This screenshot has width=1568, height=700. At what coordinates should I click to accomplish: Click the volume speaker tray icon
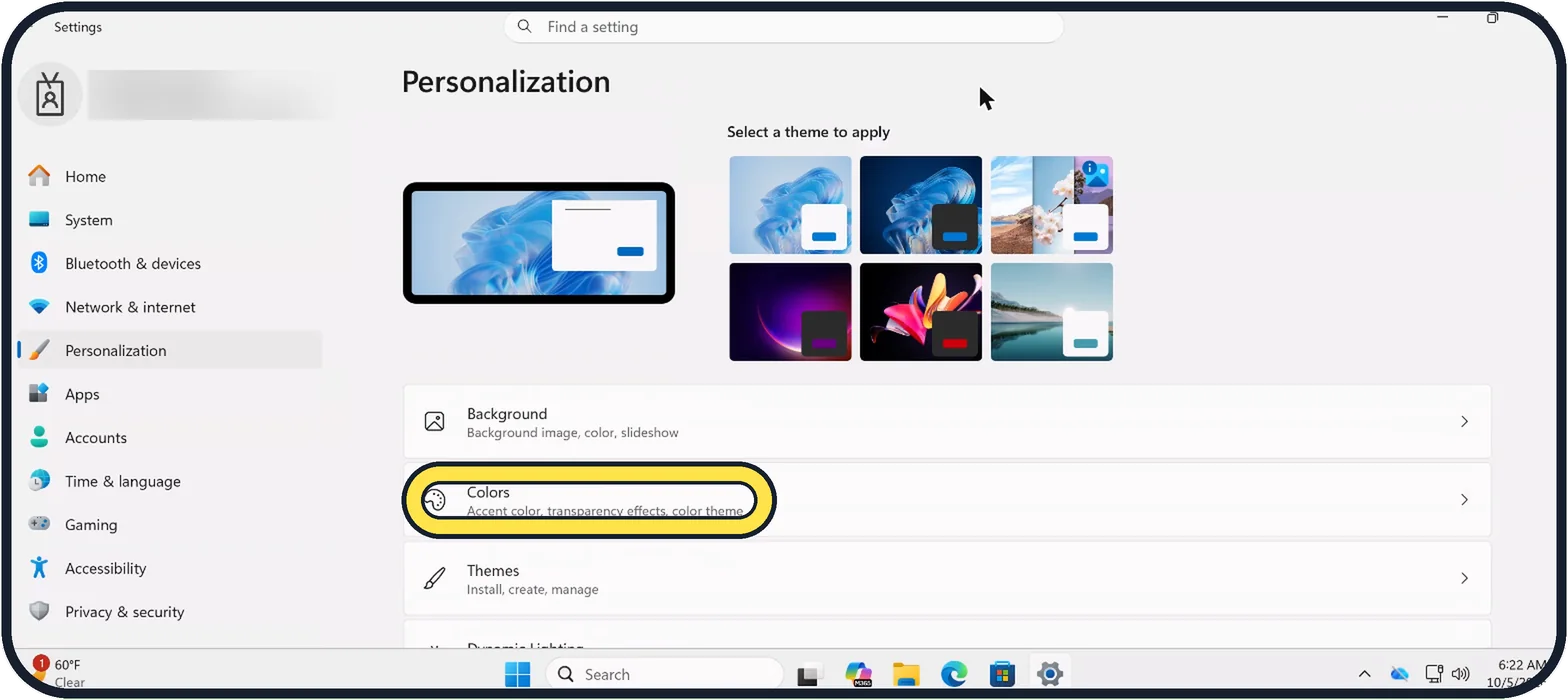pyautogui.click(x=1460, y=674)
